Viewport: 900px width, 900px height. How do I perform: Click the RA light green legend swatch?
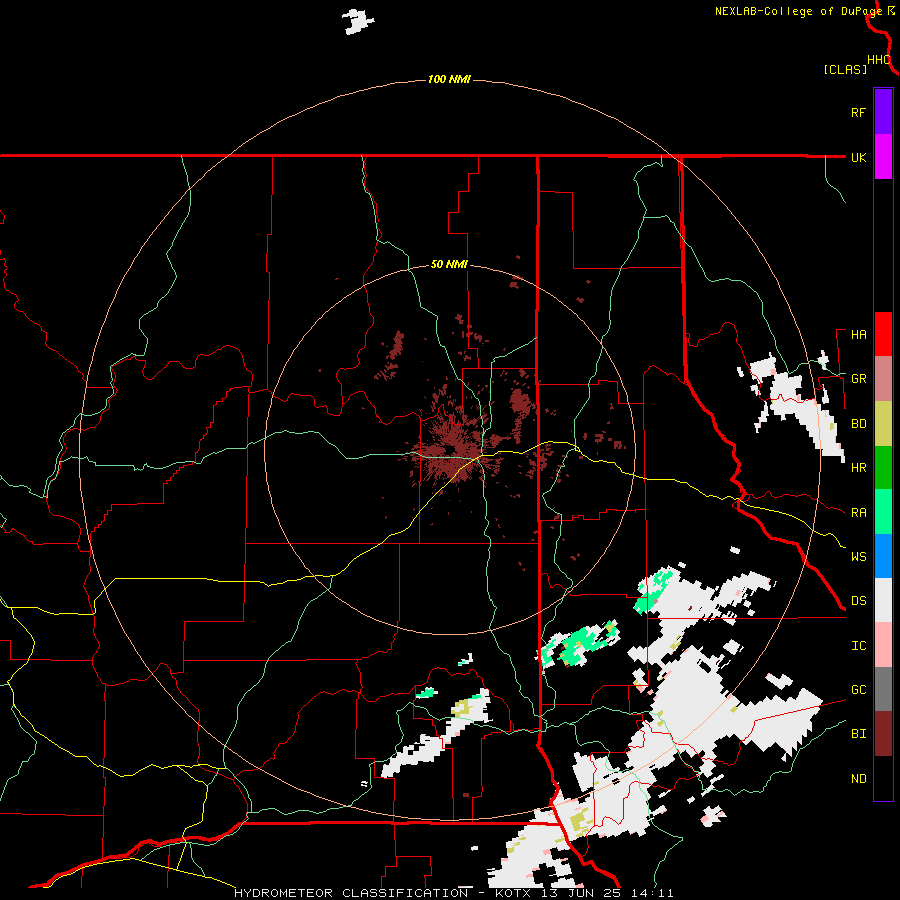[x=883, y=512]
